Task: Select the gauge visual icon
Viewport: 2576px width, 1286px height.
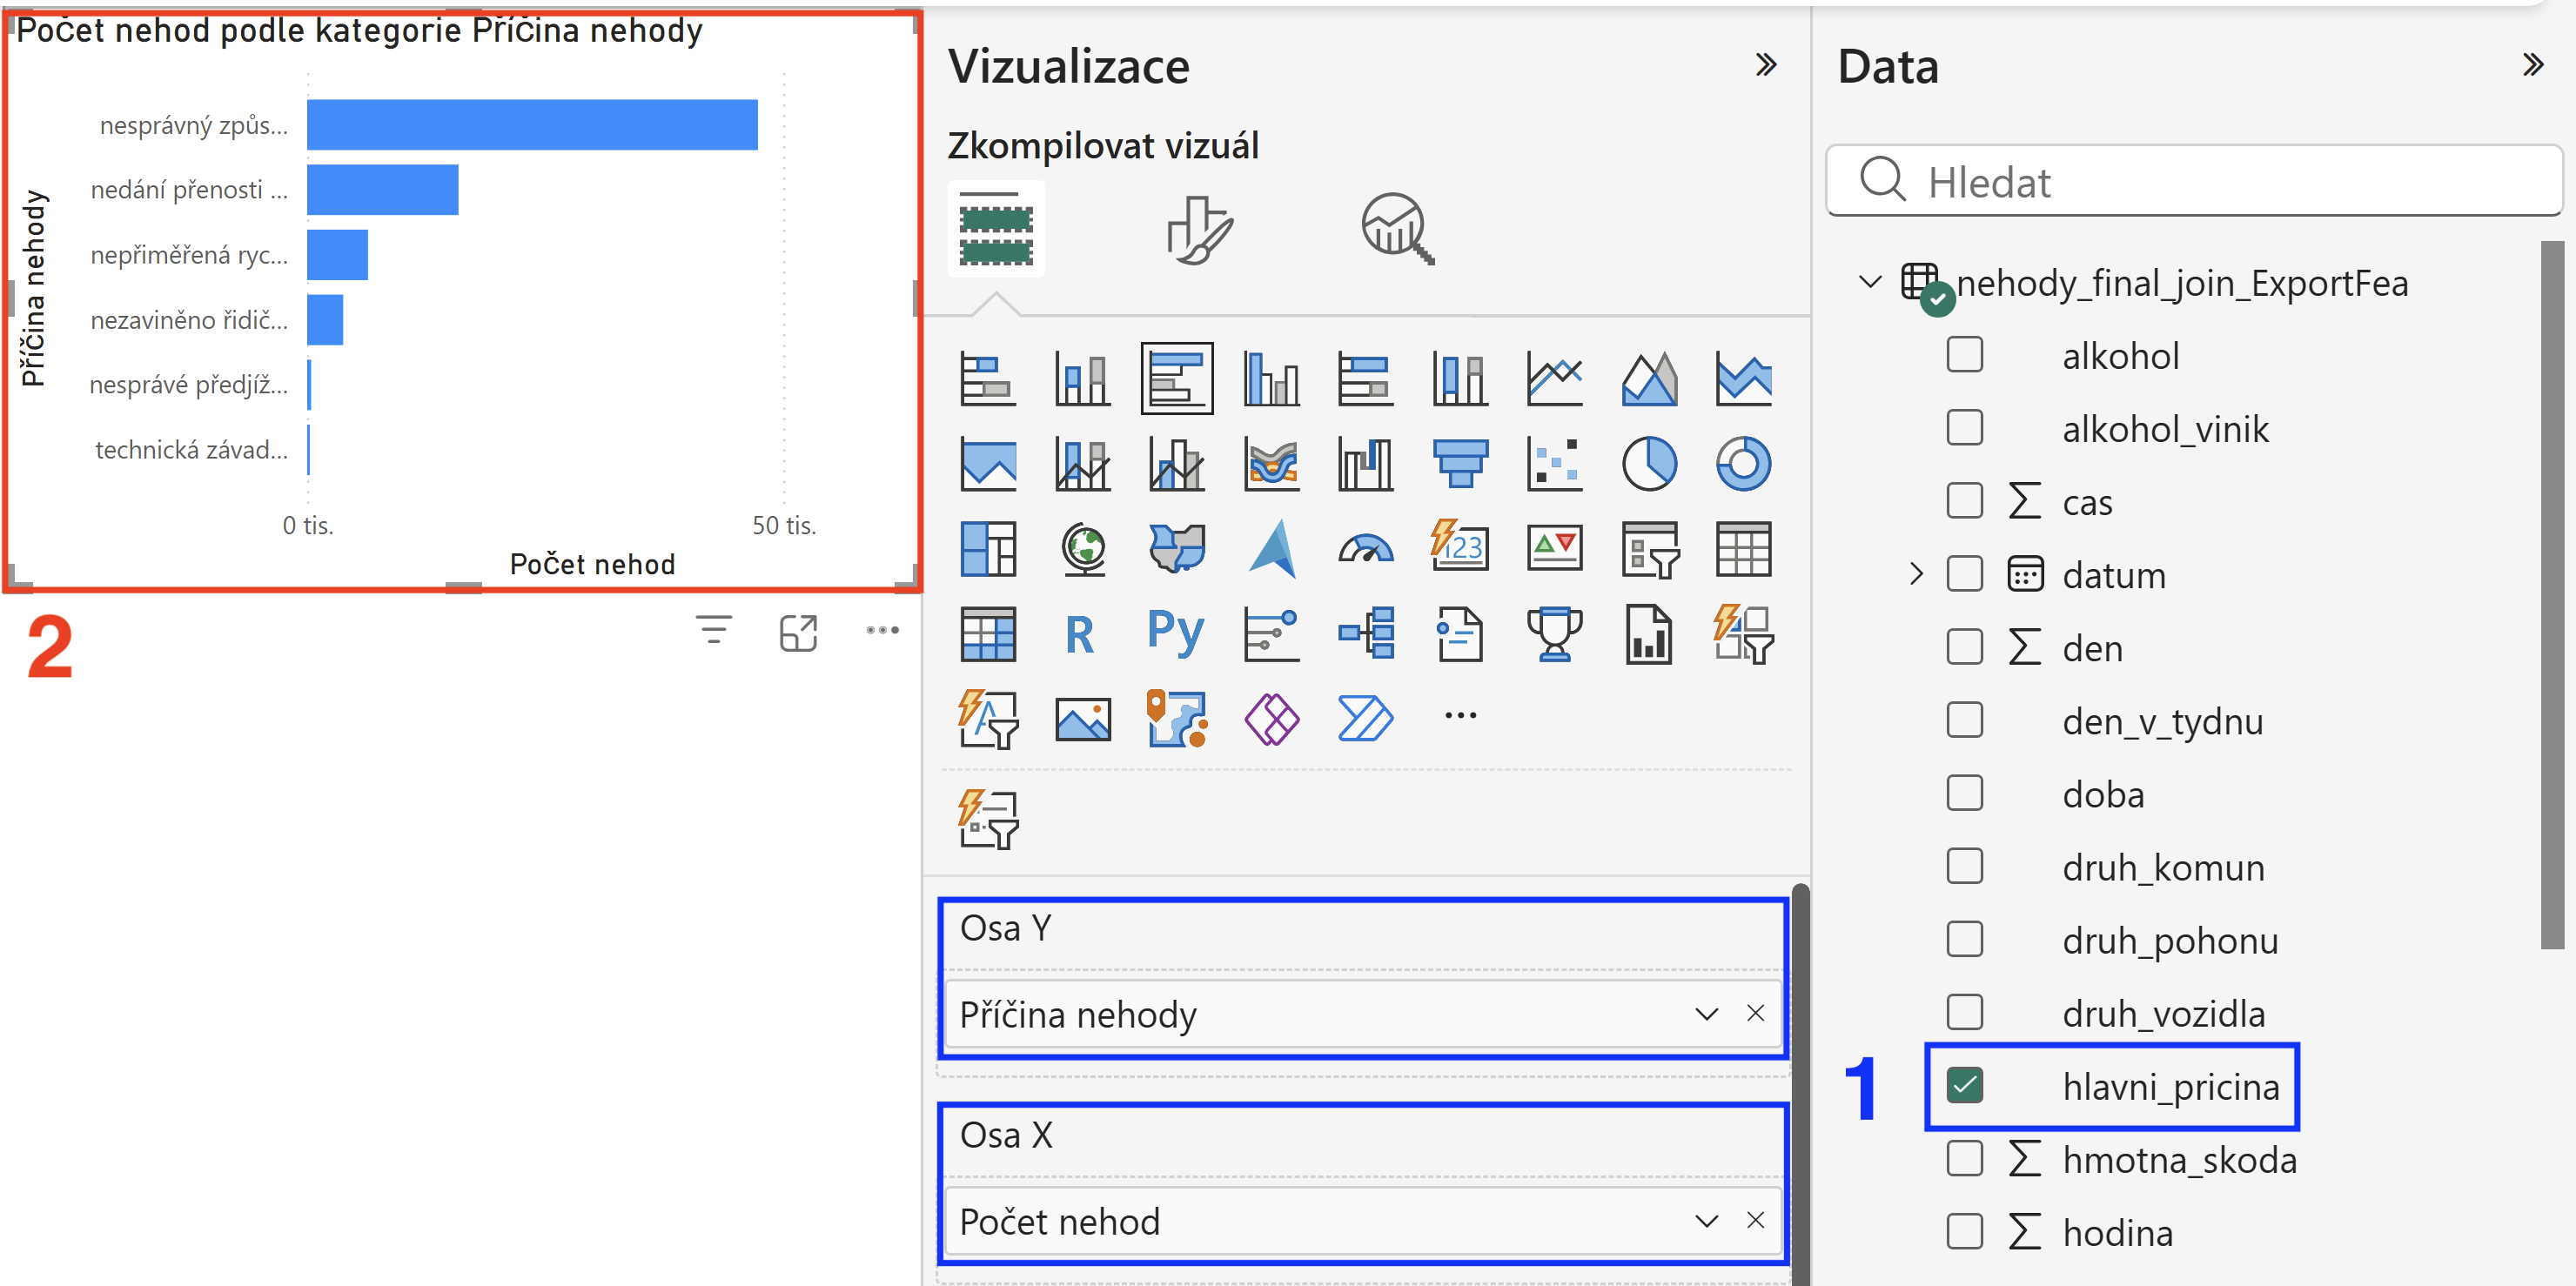Action: pos(1365,548)
